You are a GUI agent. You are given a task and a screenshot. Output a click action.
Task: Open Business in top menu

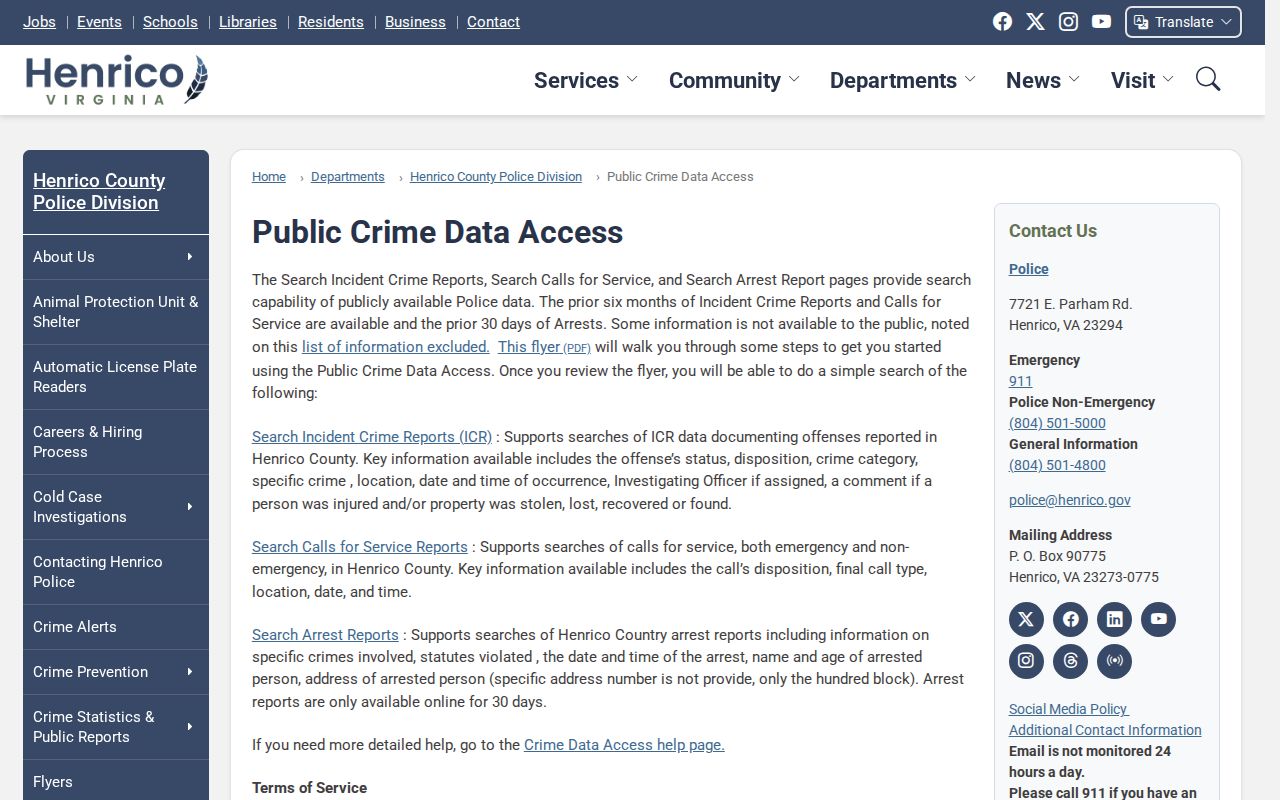click(415, 22)
